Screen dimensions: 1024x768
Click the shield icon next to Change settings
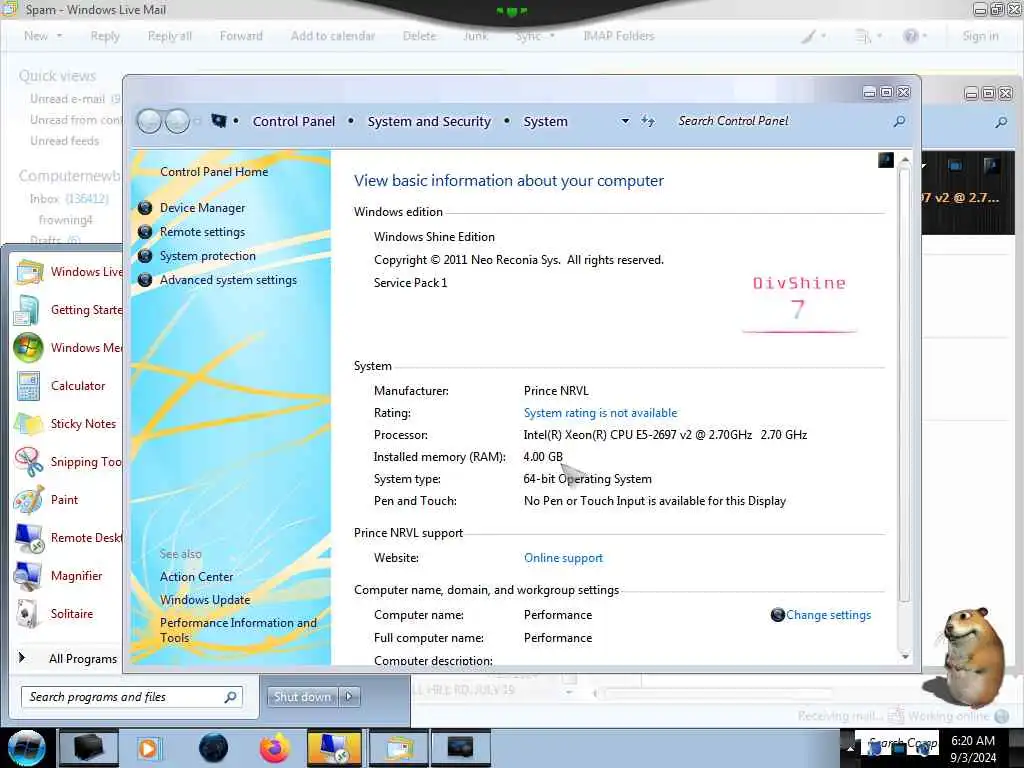pos(777,615)
